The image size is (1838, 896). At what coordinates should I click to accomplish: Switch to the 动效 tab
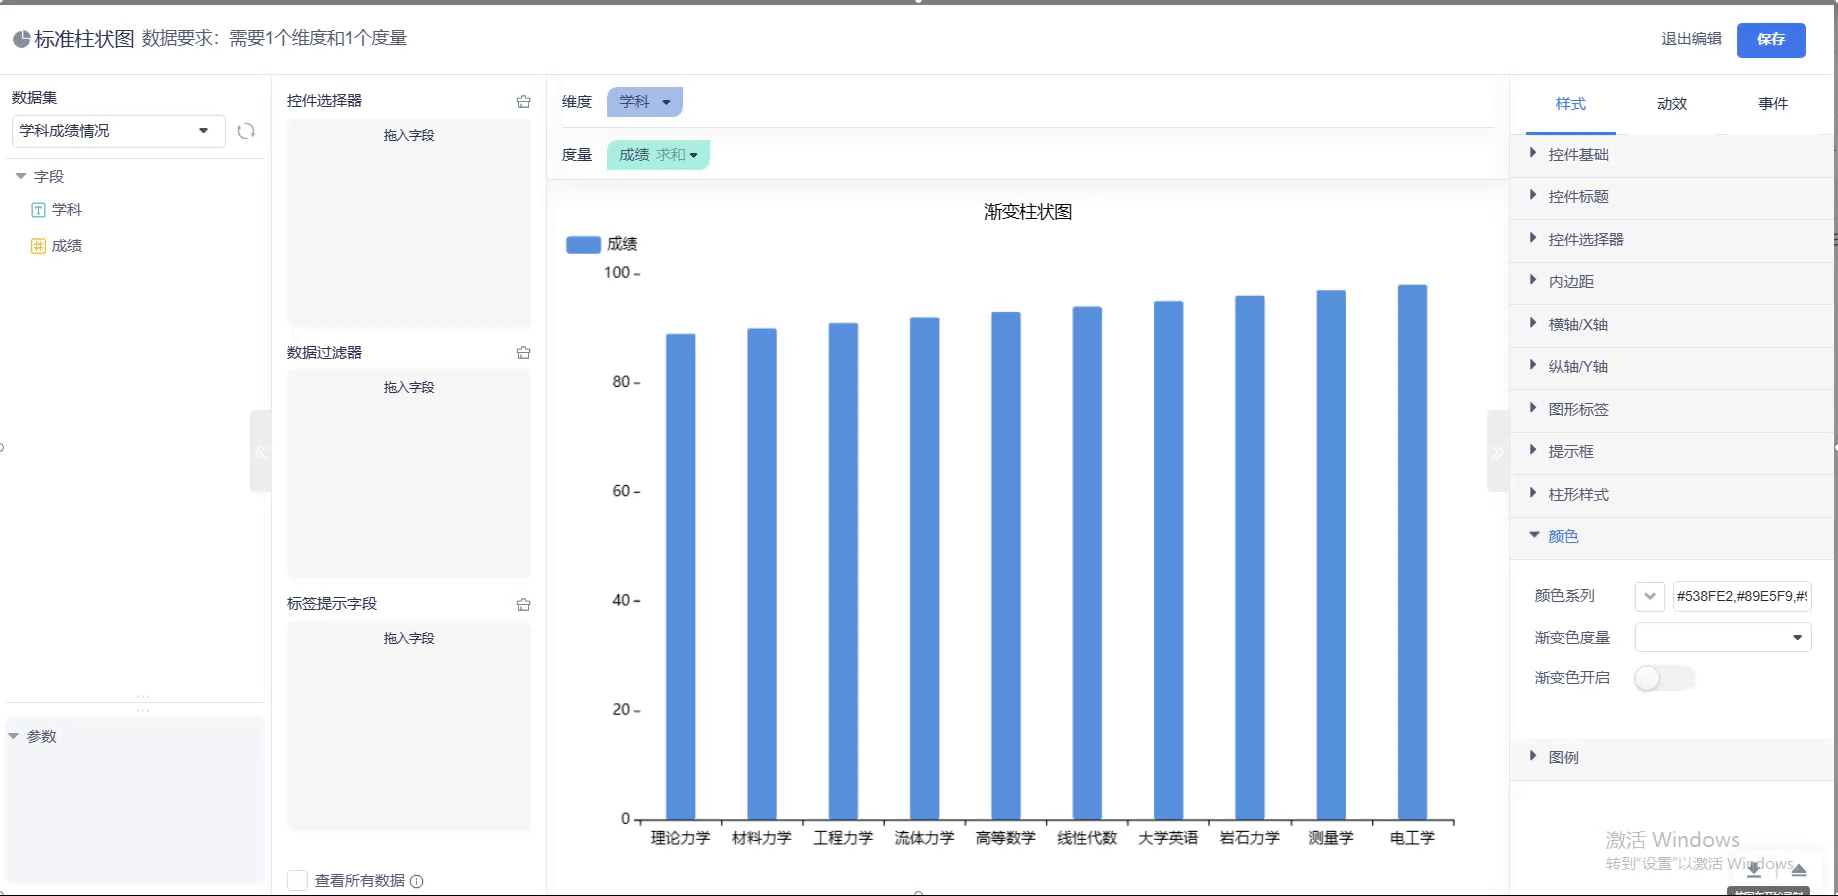(1671, 104)
